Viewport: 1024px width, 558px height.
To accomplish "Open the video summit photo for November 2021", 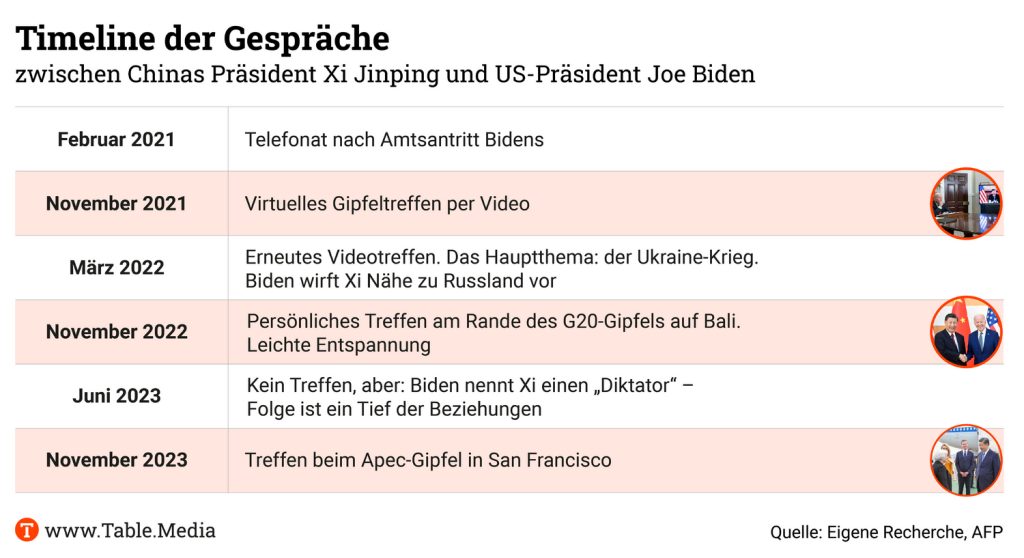I will click(966, 203).
